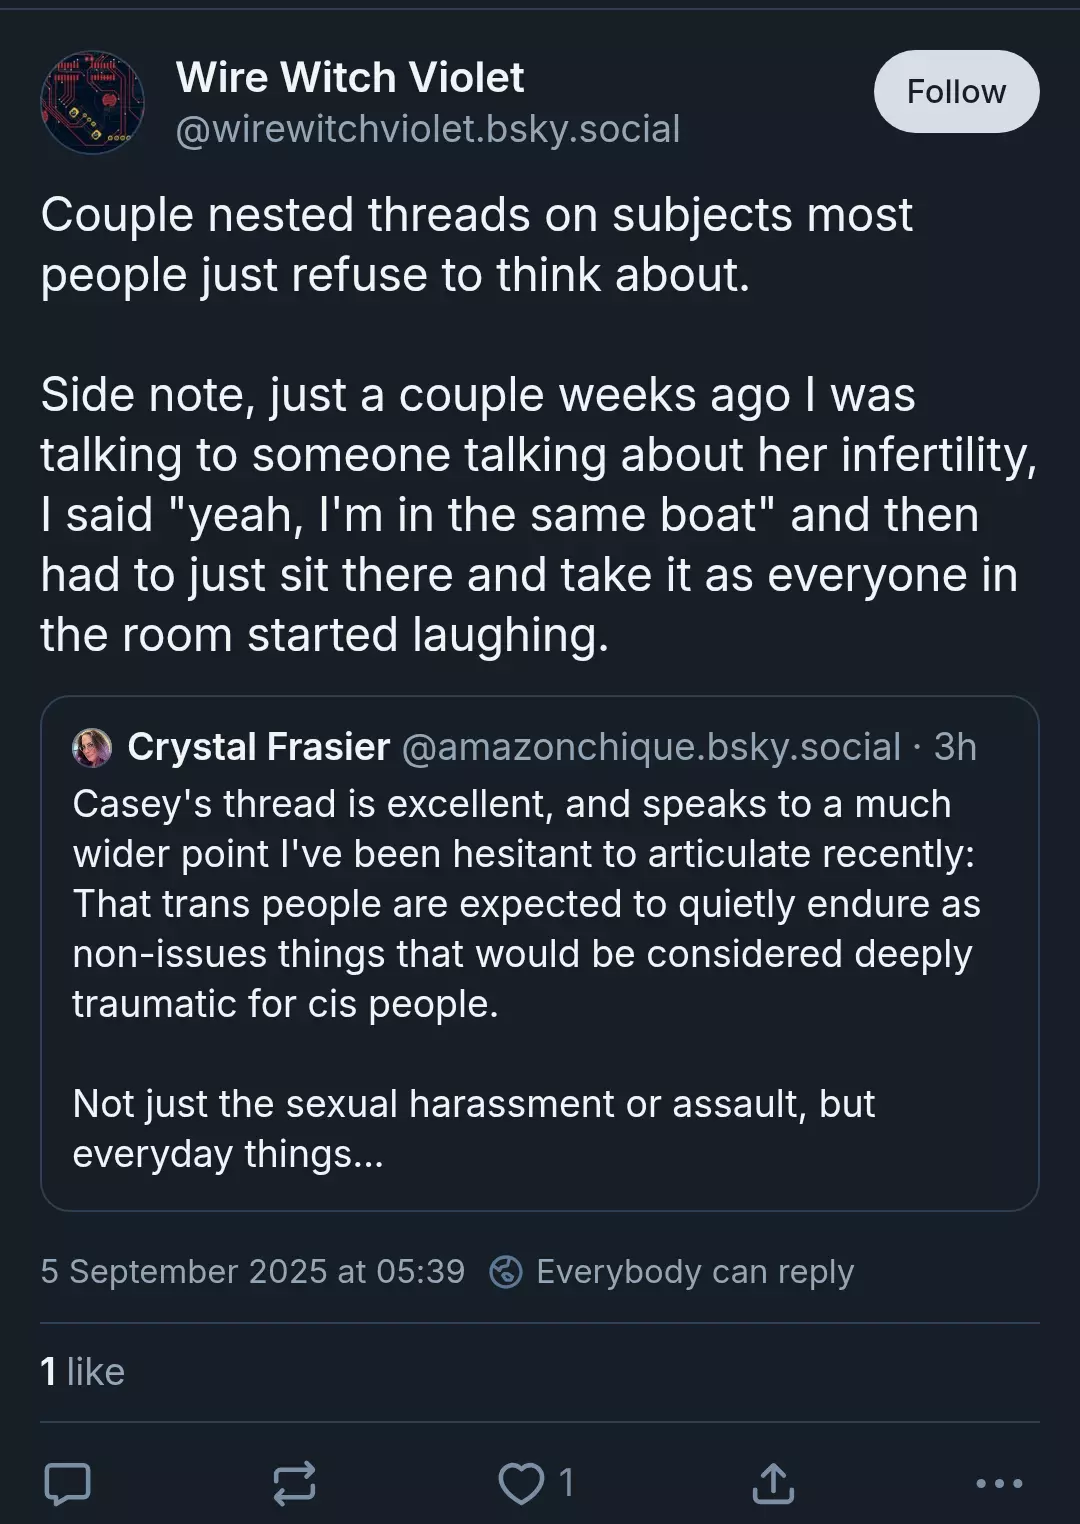
Task: Open the share upload icon
Action: coord(773,1483)
